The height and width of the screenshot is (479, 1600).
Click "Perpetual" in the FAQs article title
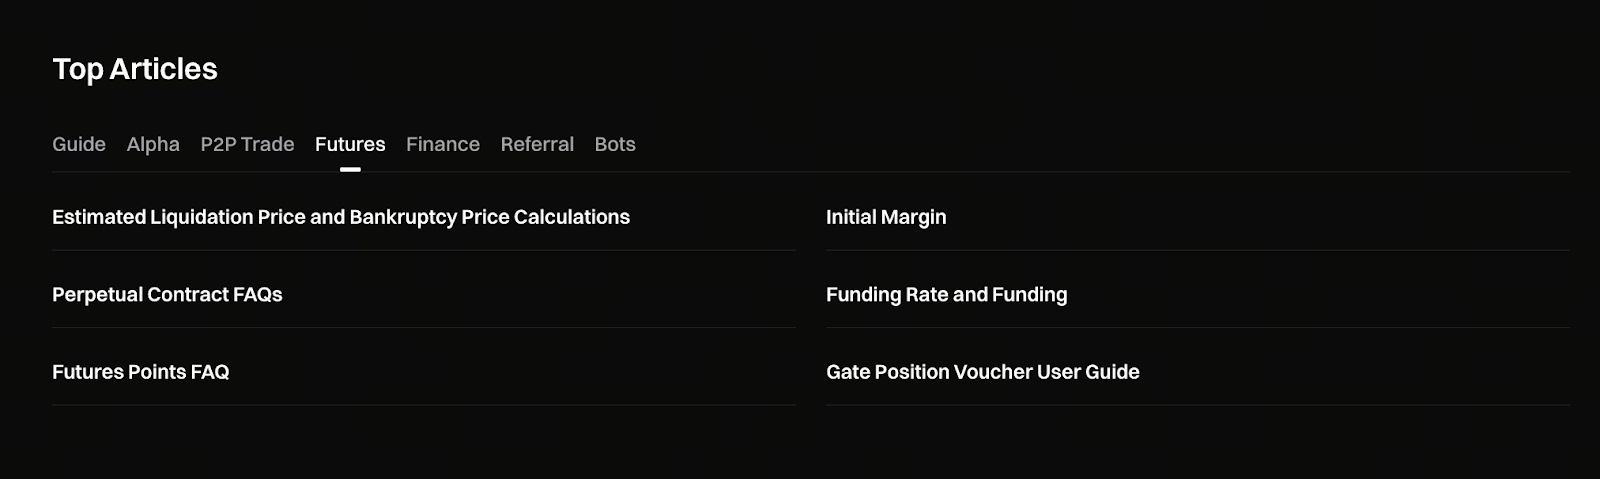pyautogui.click(x=97, y=295)
